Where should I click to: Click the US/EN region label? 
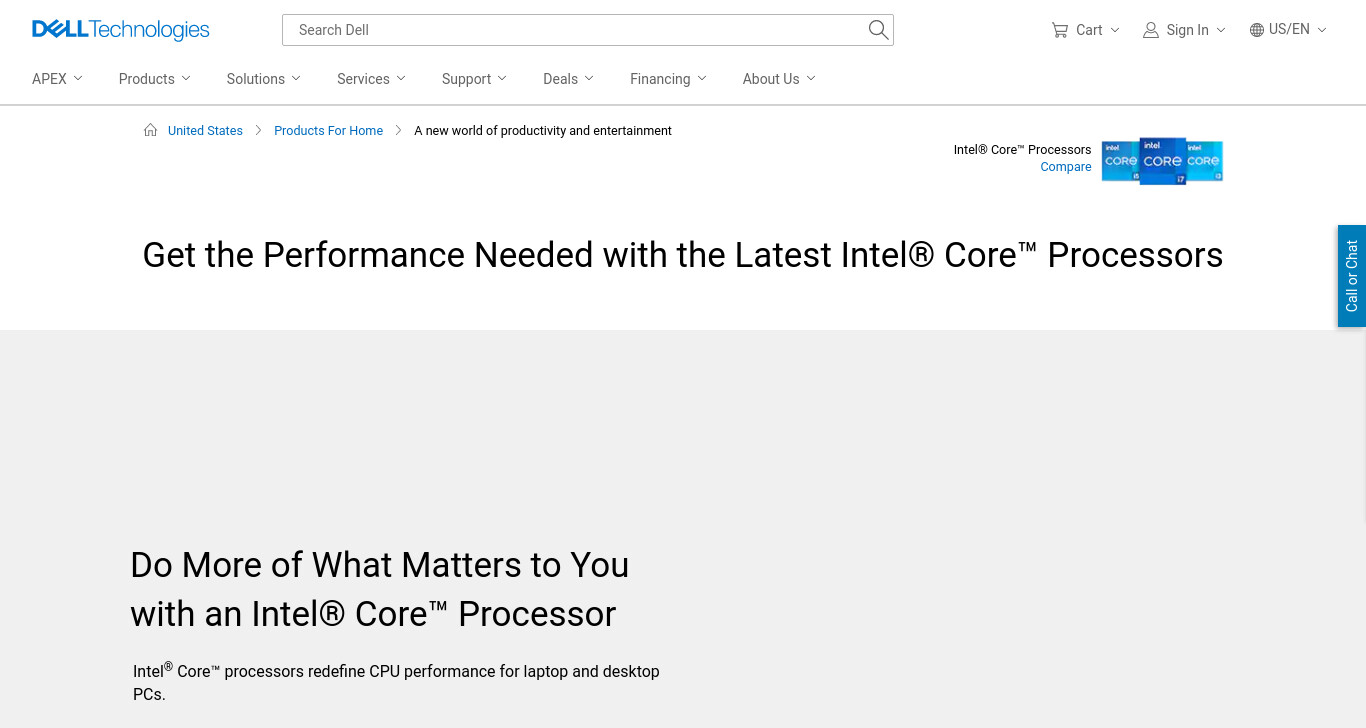1289,29
